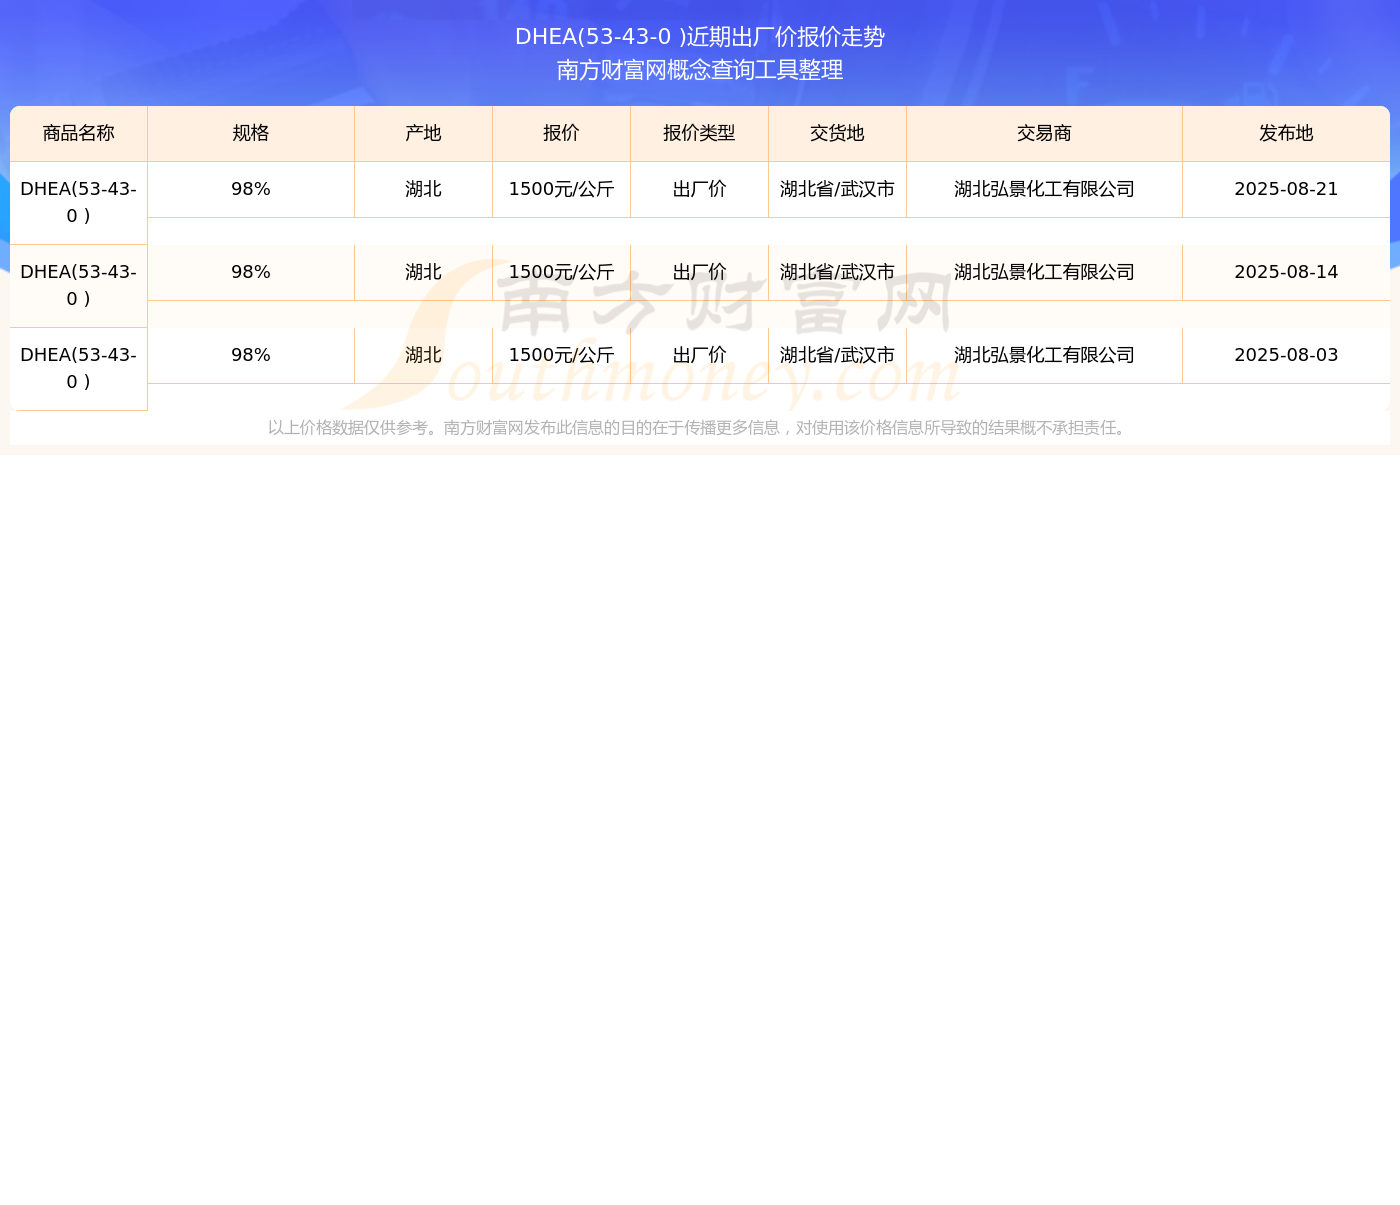Click the '商品名称' column header
This screenshot has height=1205, width=1400.
tap(79, 133)
